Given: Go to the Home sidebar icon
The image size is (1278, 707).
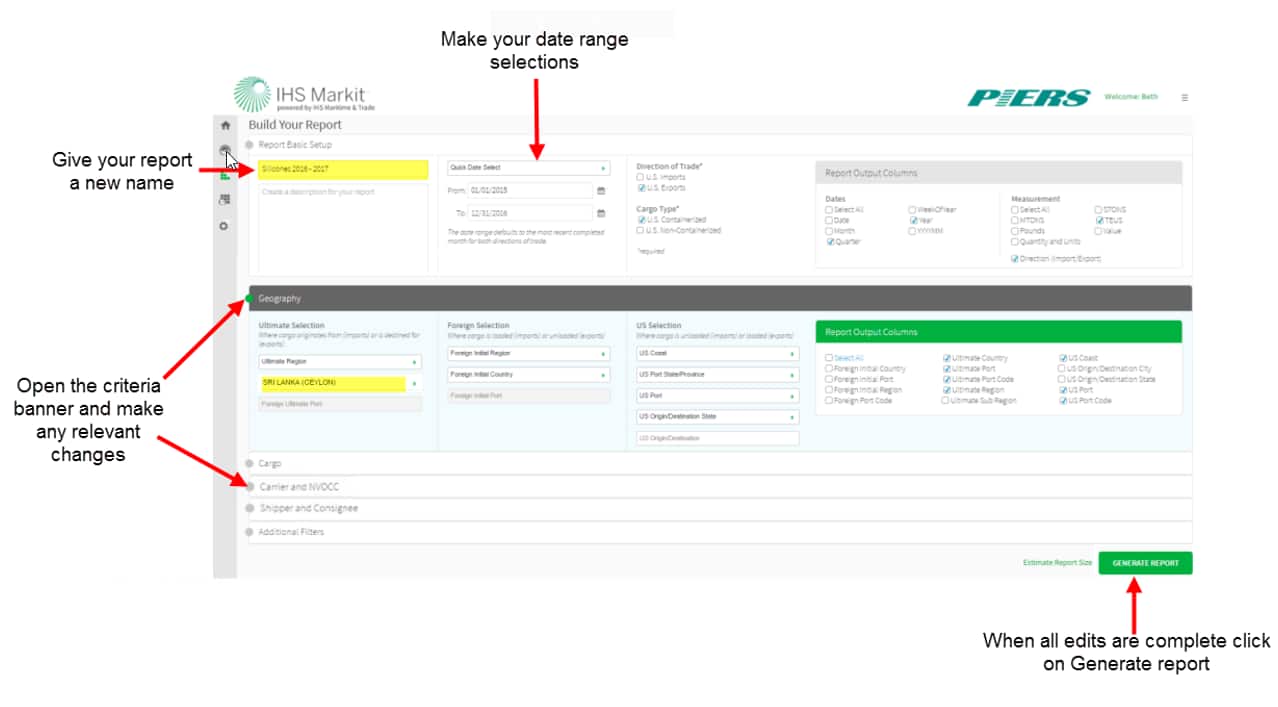Looking at the screenshot, I should 225,125.
